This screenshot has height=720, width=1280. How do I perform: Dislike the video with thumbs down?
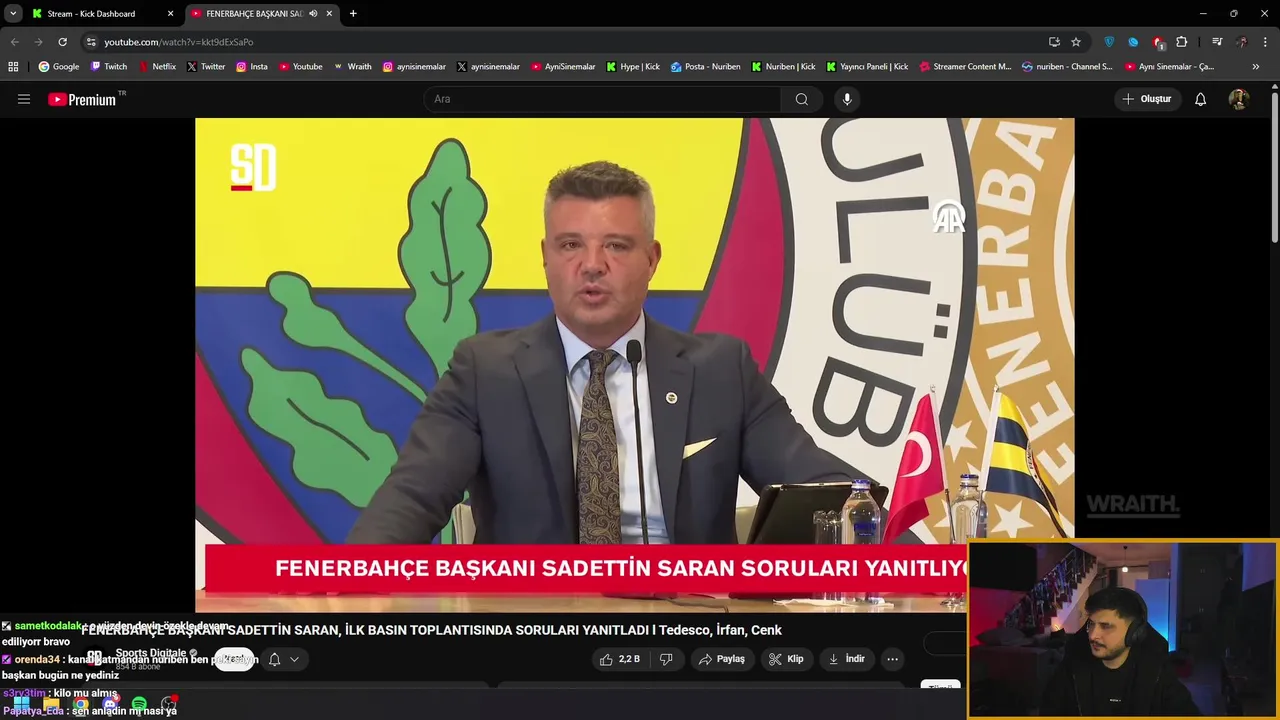tap(666, 659)
